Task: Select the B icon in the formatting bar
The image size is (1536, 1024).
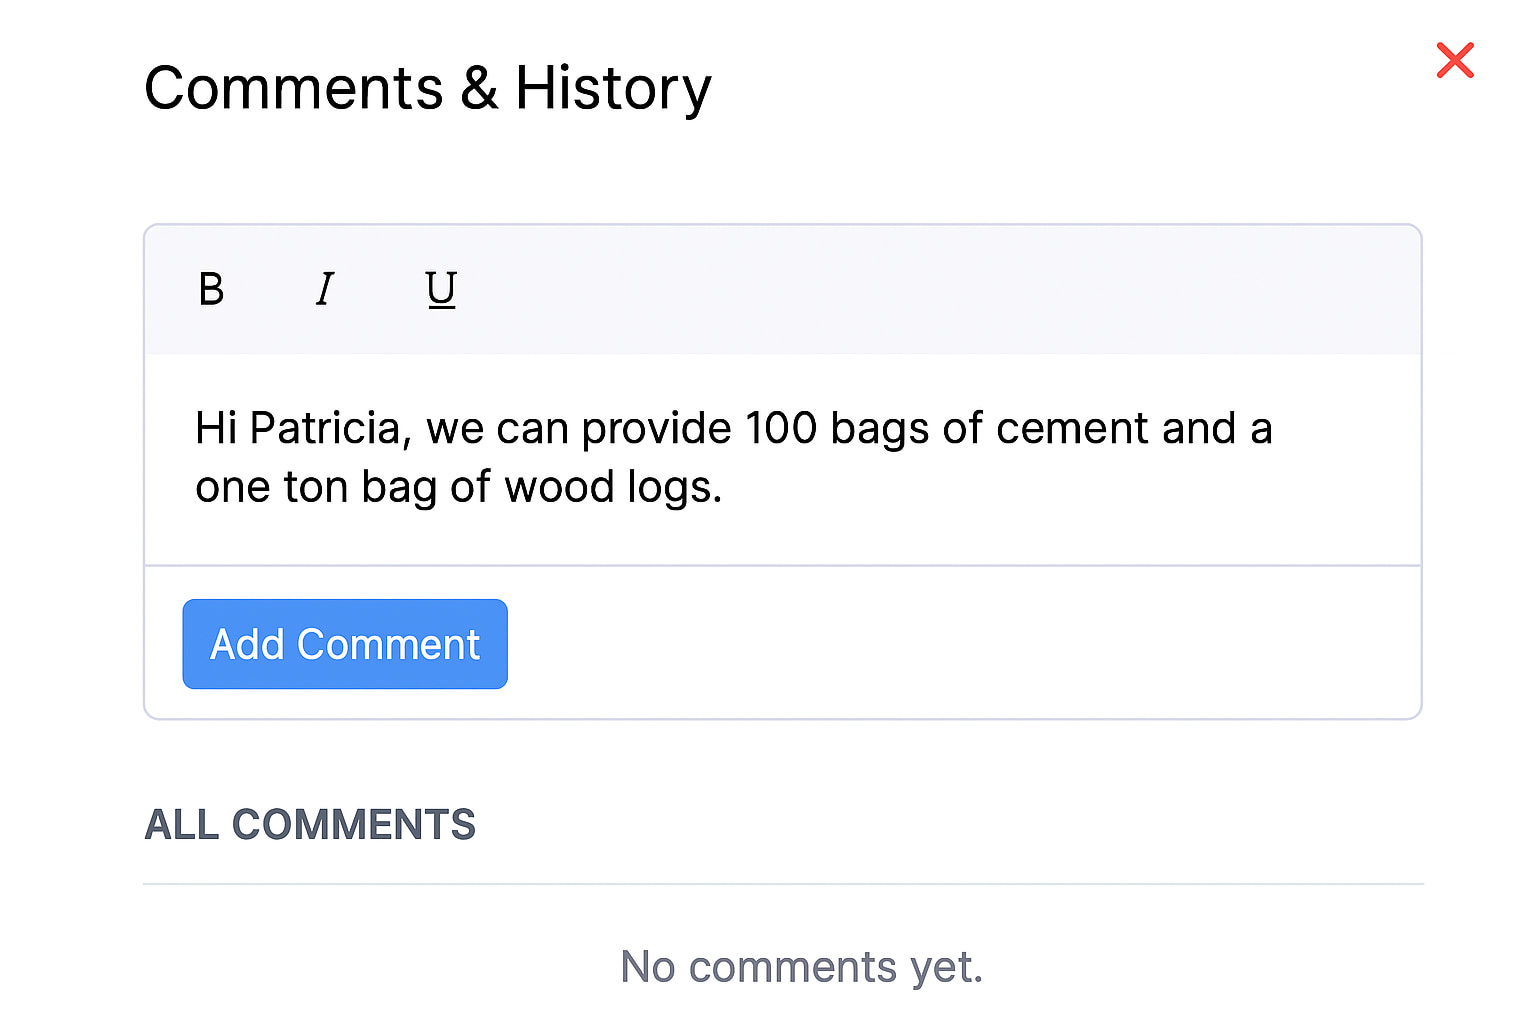Action: pyautogui.click(x=211, y=289)
